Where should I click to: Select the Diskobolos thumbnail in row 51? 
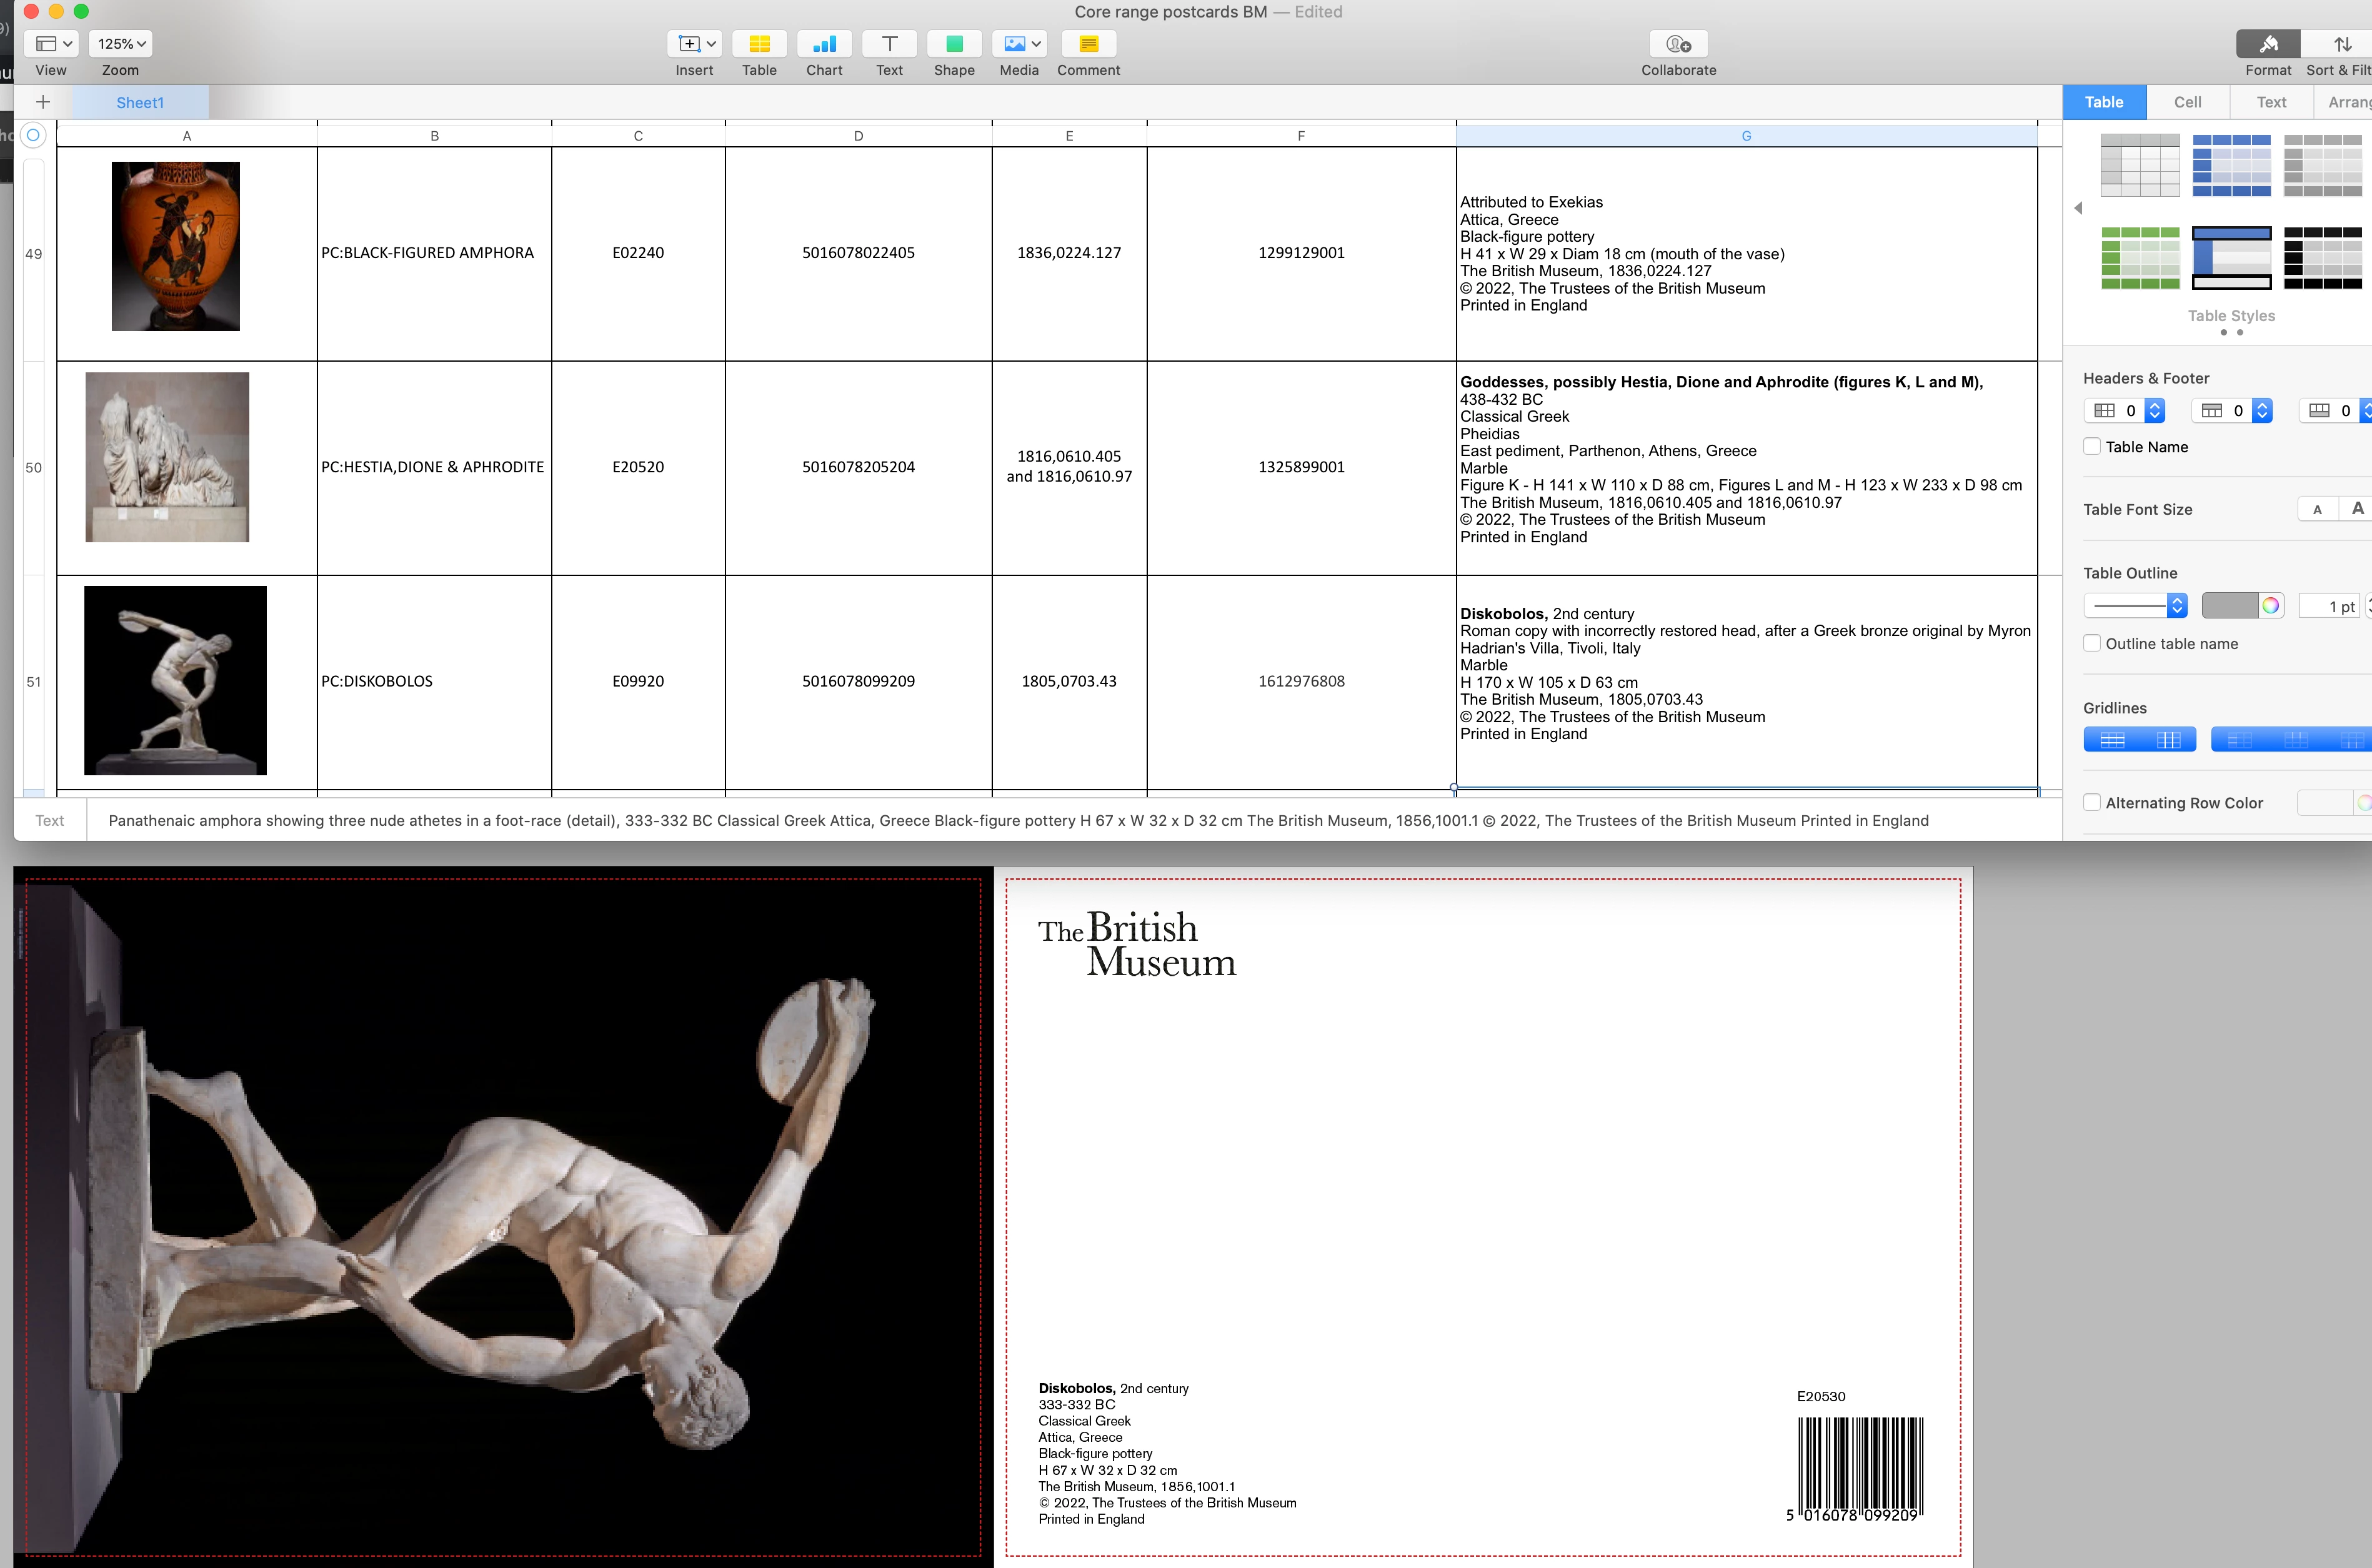(x=176, y=680)
